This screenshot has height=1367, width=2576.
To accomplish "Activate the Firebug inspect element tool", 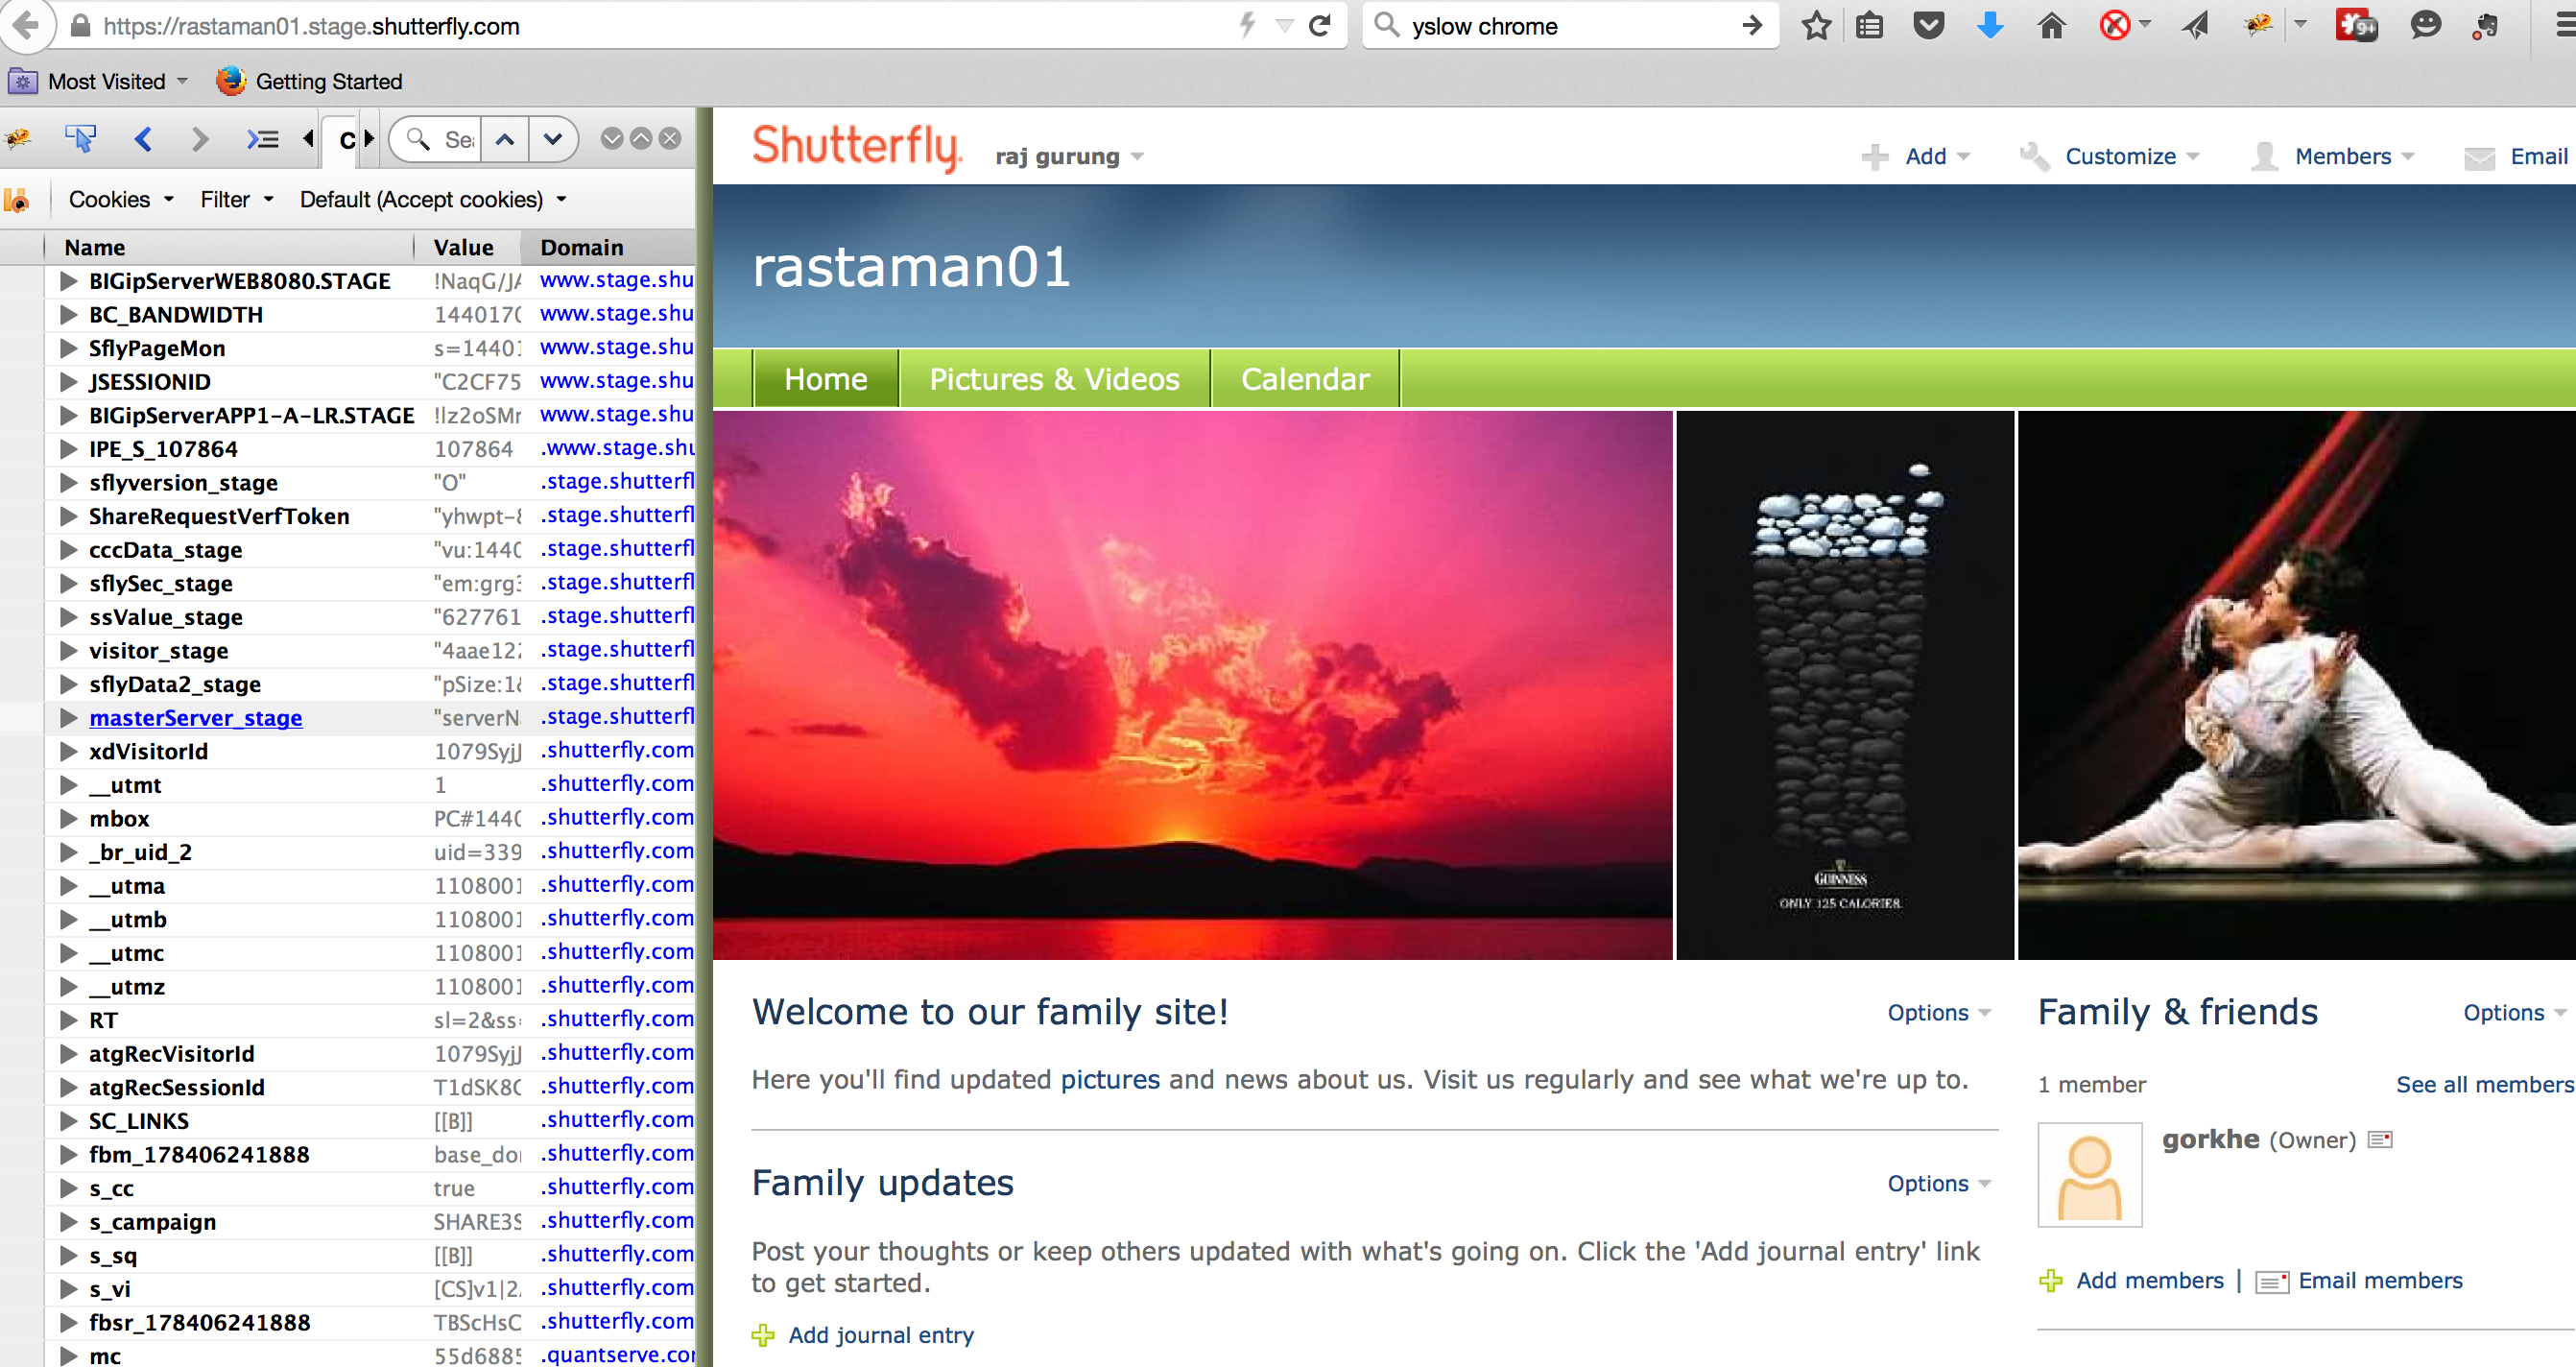I will click(x=80, y=139).
